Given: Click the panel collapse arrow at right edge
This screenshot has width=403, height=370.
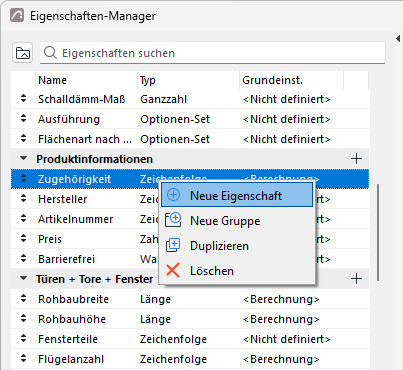Looking at the screenshot, I should (x=398, y=38).
